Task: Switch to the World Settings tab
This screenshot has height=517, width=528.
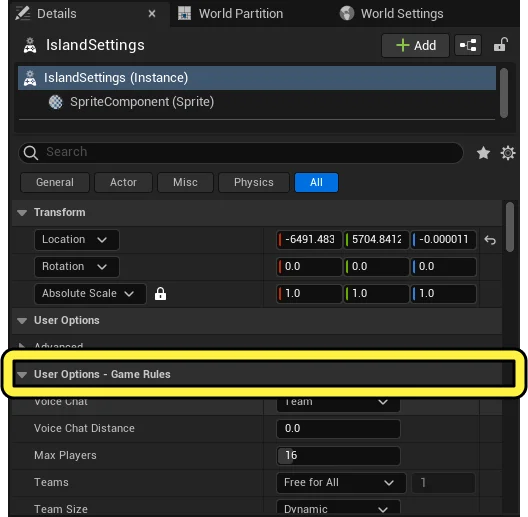Action: point(392,14)
